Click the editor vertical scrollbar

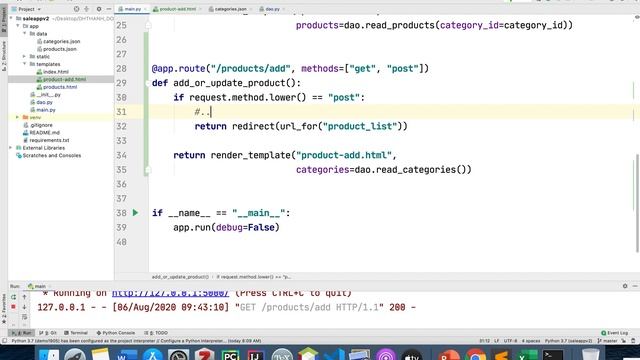point(637,204)
